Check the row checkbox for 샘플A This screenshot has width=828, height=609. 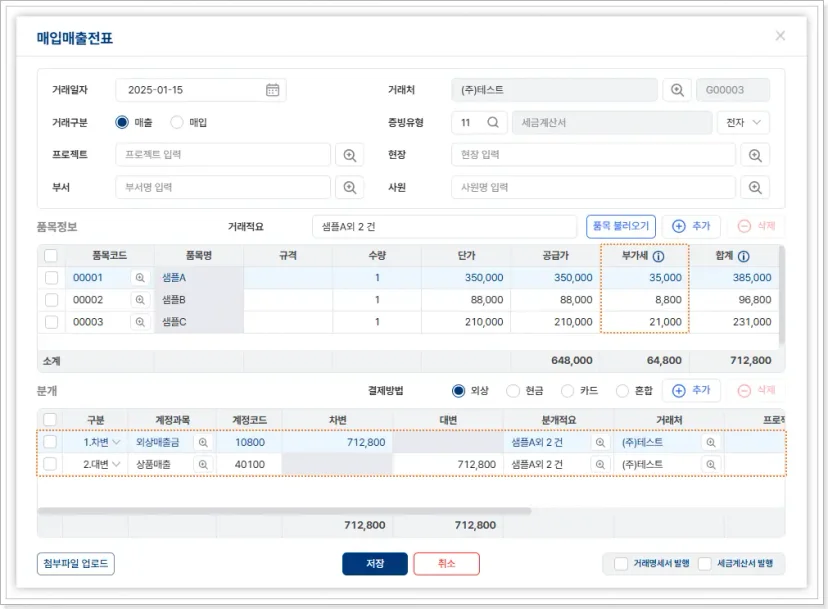pyautogui.click(x=51, y=278)
